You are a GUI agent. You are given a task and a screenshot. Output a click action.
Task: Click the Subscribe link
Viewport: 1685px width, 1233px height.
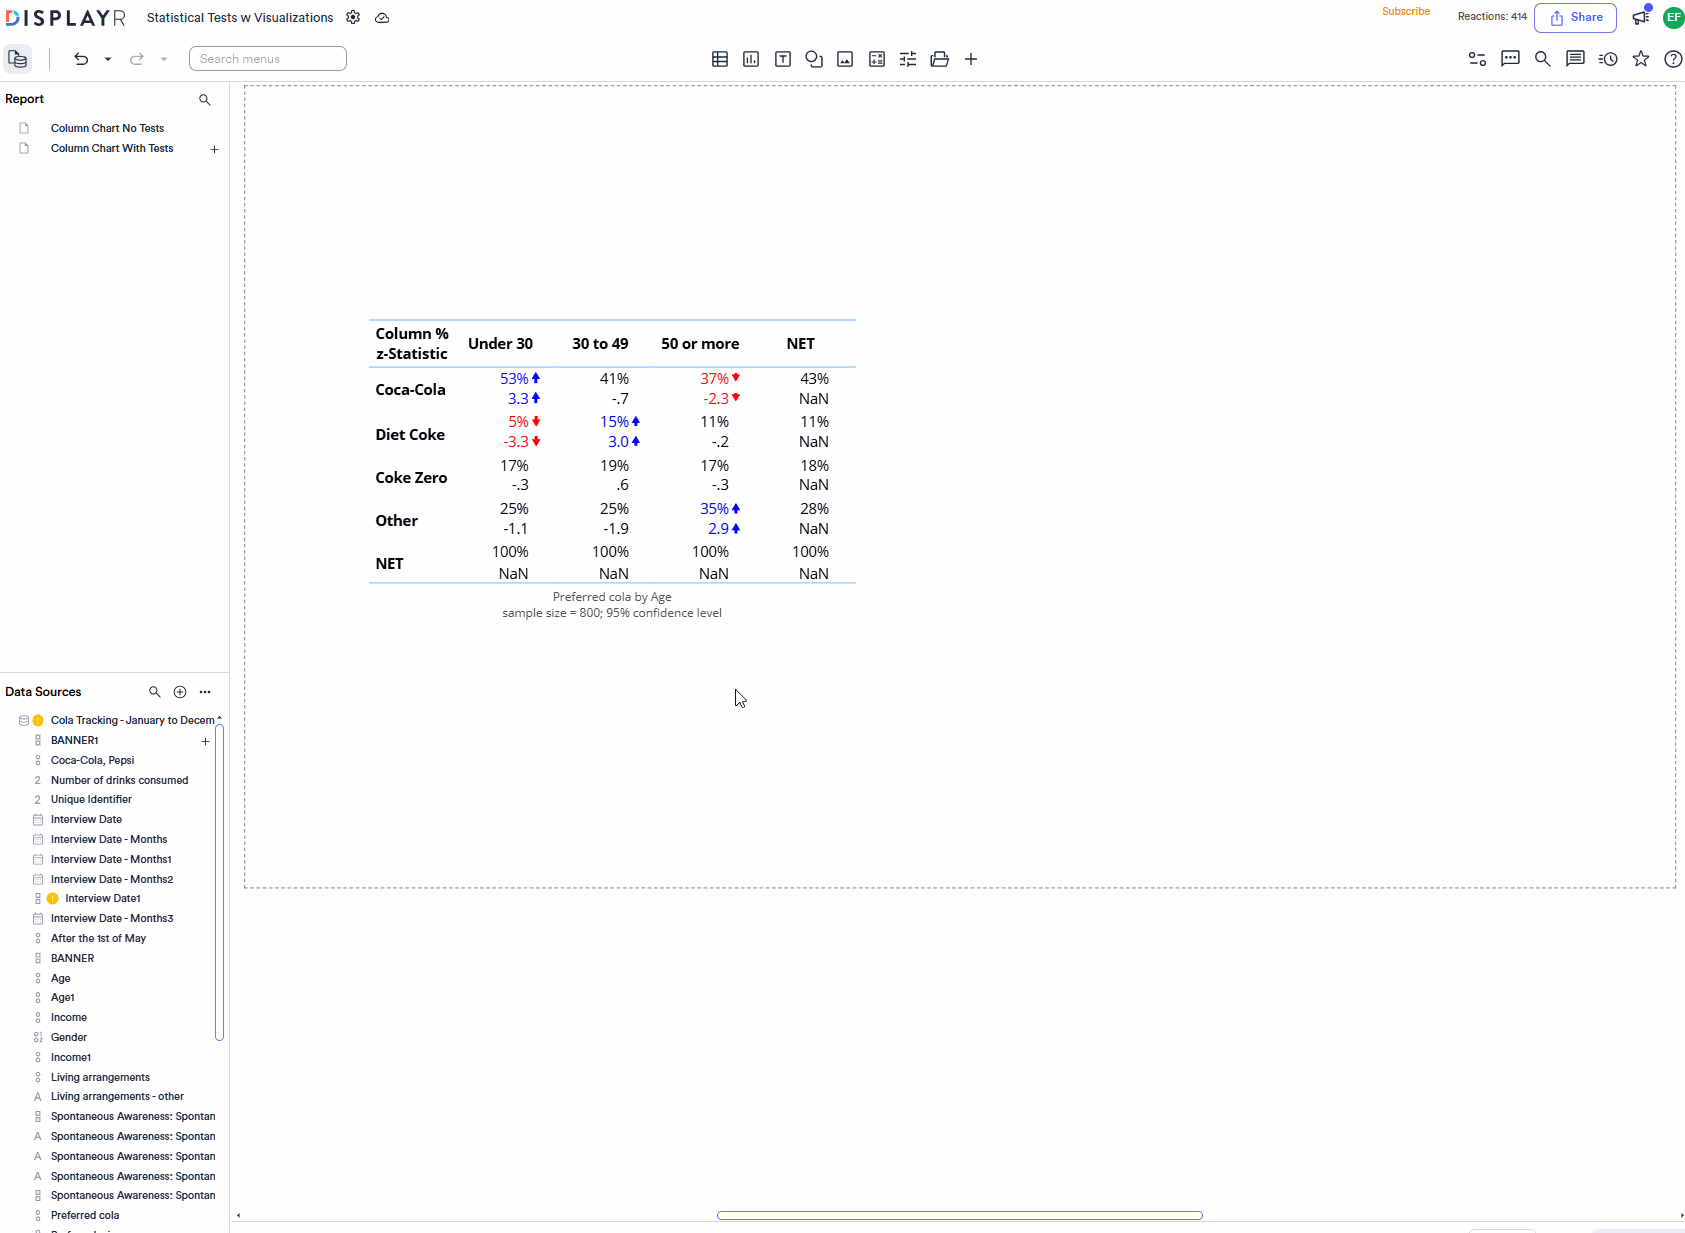1406,11
